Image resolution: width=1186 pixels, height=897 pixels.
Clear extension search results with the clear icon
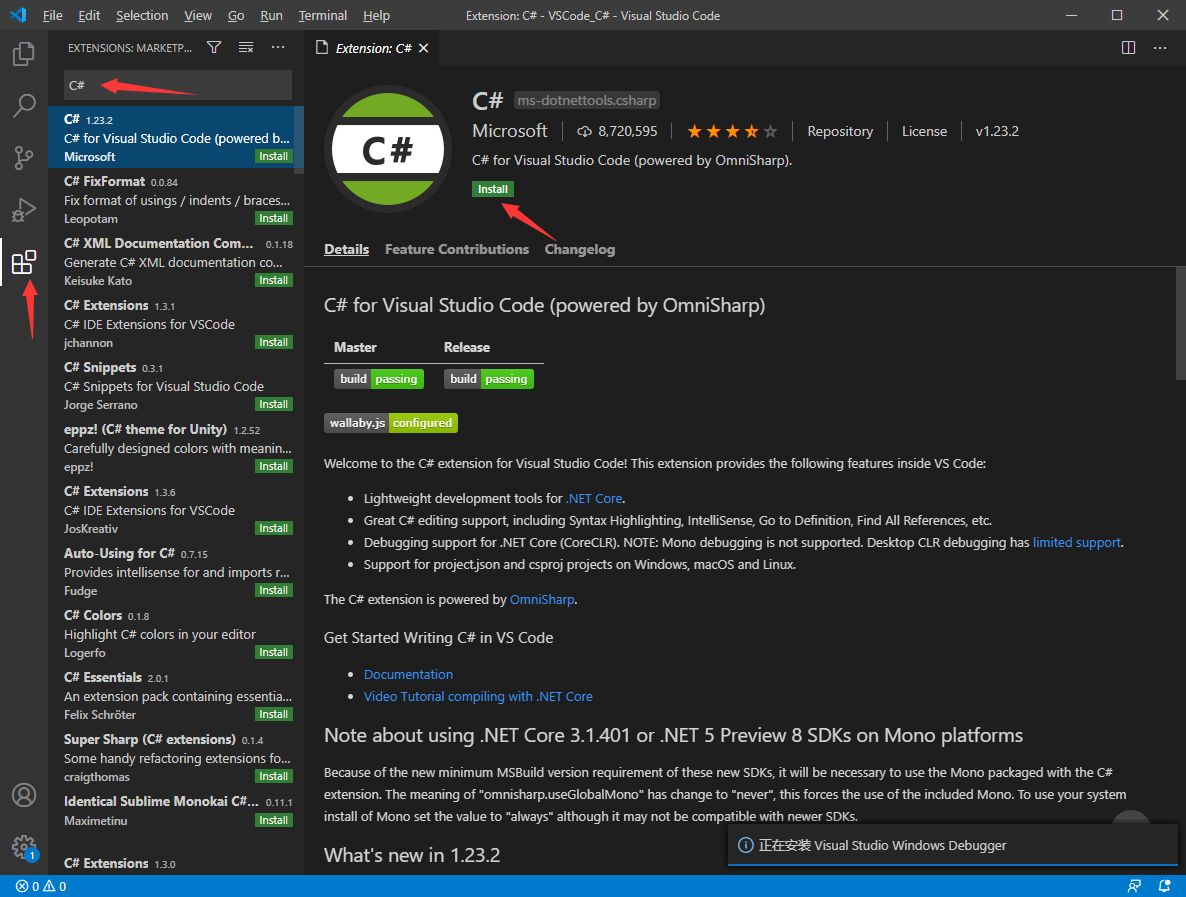click(x=246, y=46)
